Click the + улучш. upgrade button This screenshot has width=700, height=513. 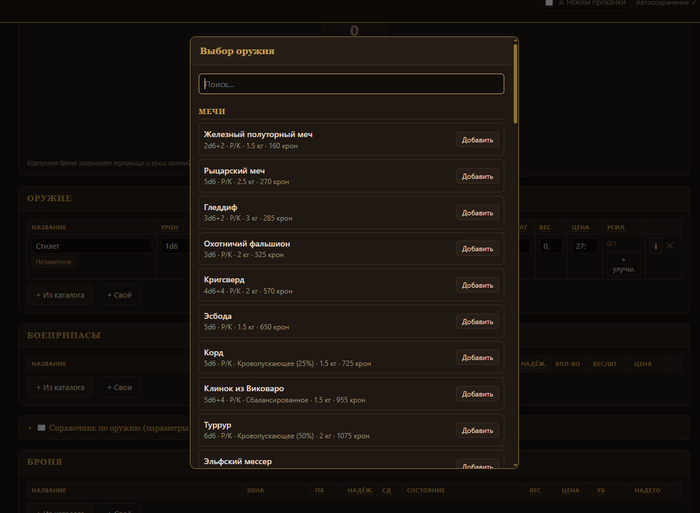[623, 264]
